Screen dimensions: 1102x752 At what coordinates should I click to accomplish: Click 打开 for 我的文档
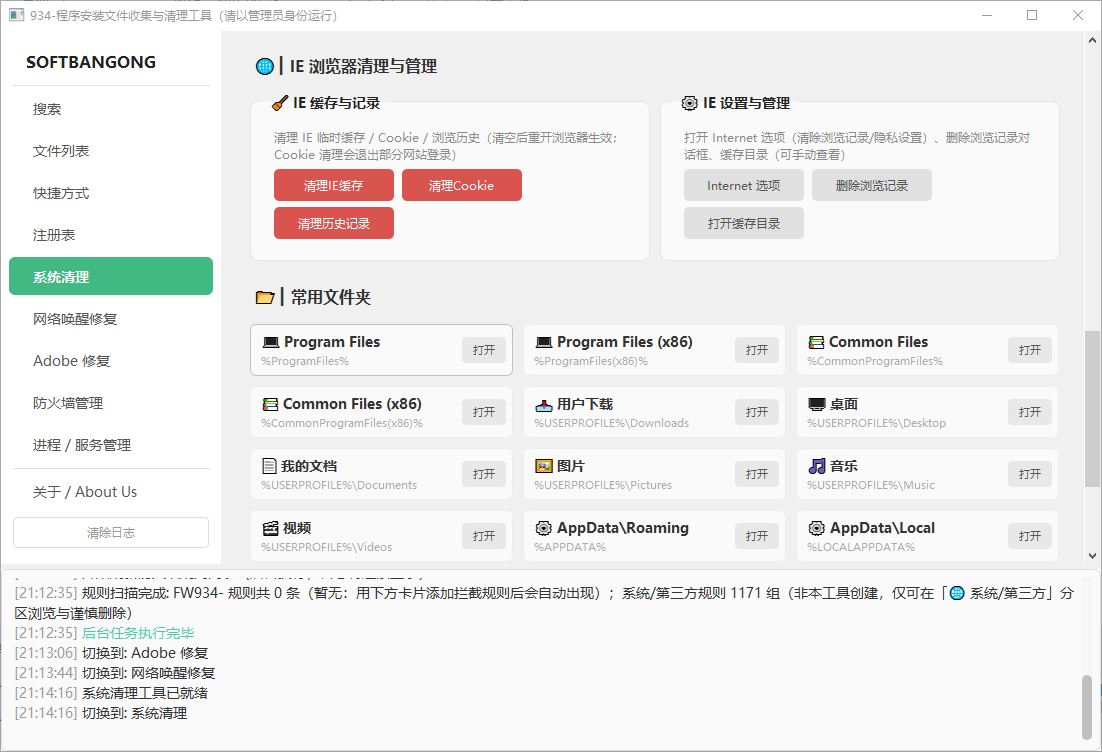pyautogui.click(x=484, y=474)
